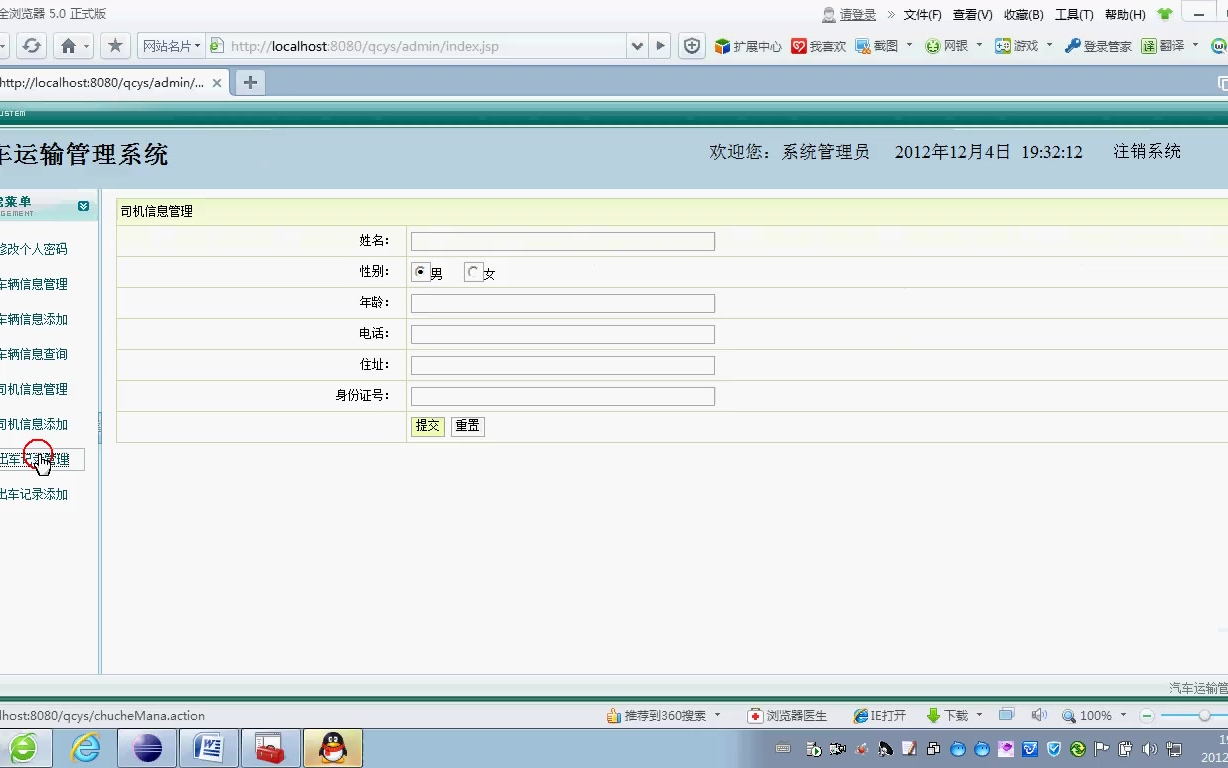Click the 注销系统 logout link

click(1147, 151)
